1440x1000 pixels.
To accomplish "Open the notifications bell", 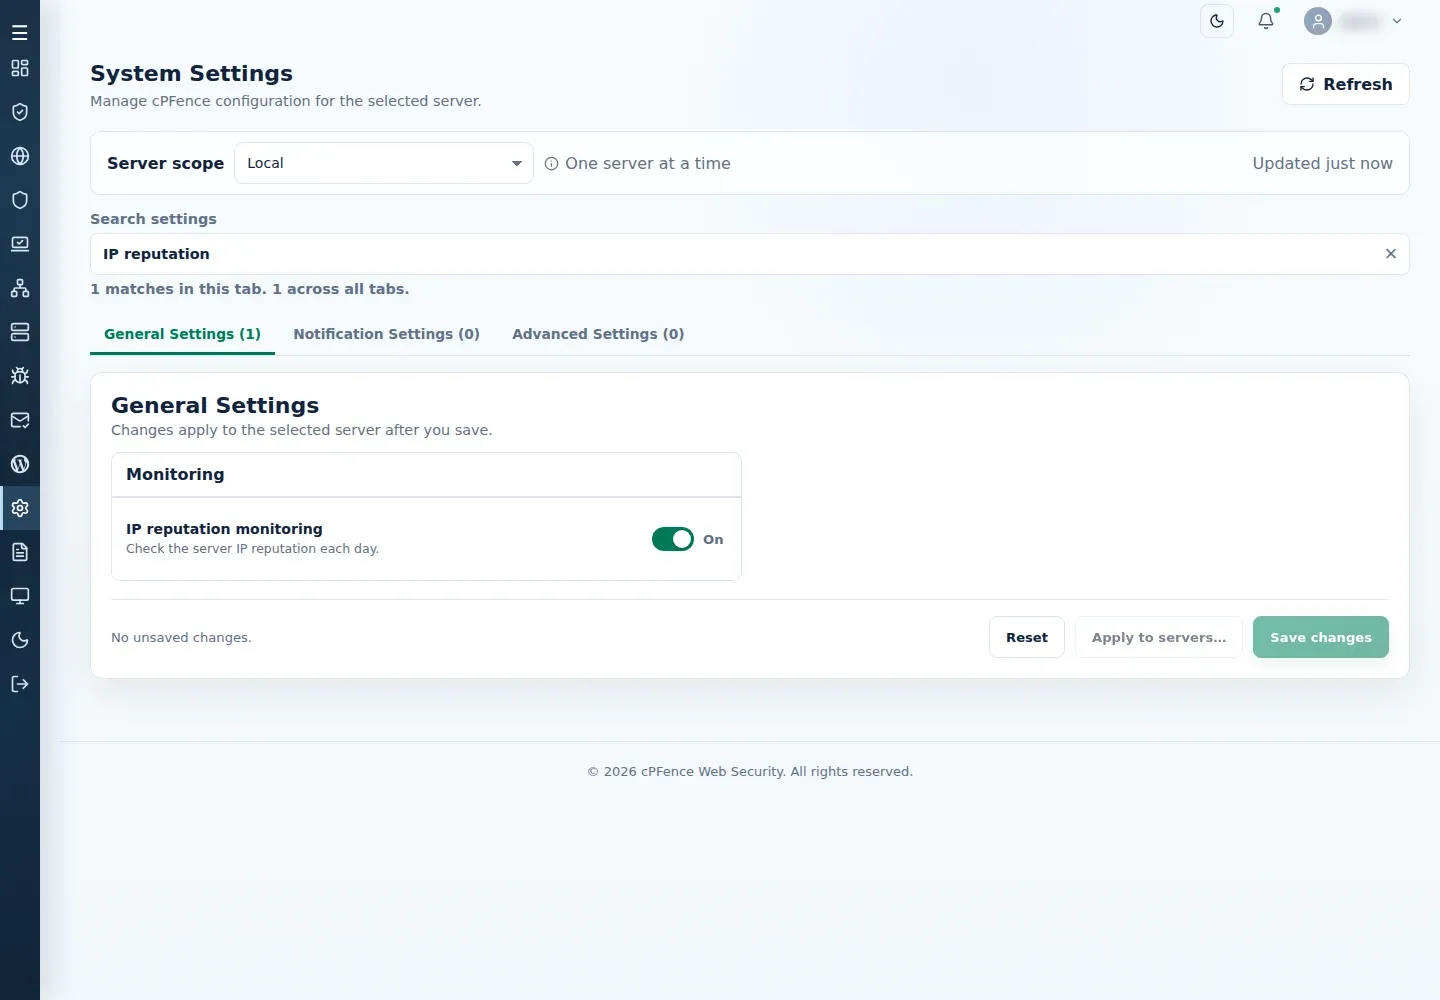I will point(1266,21).
